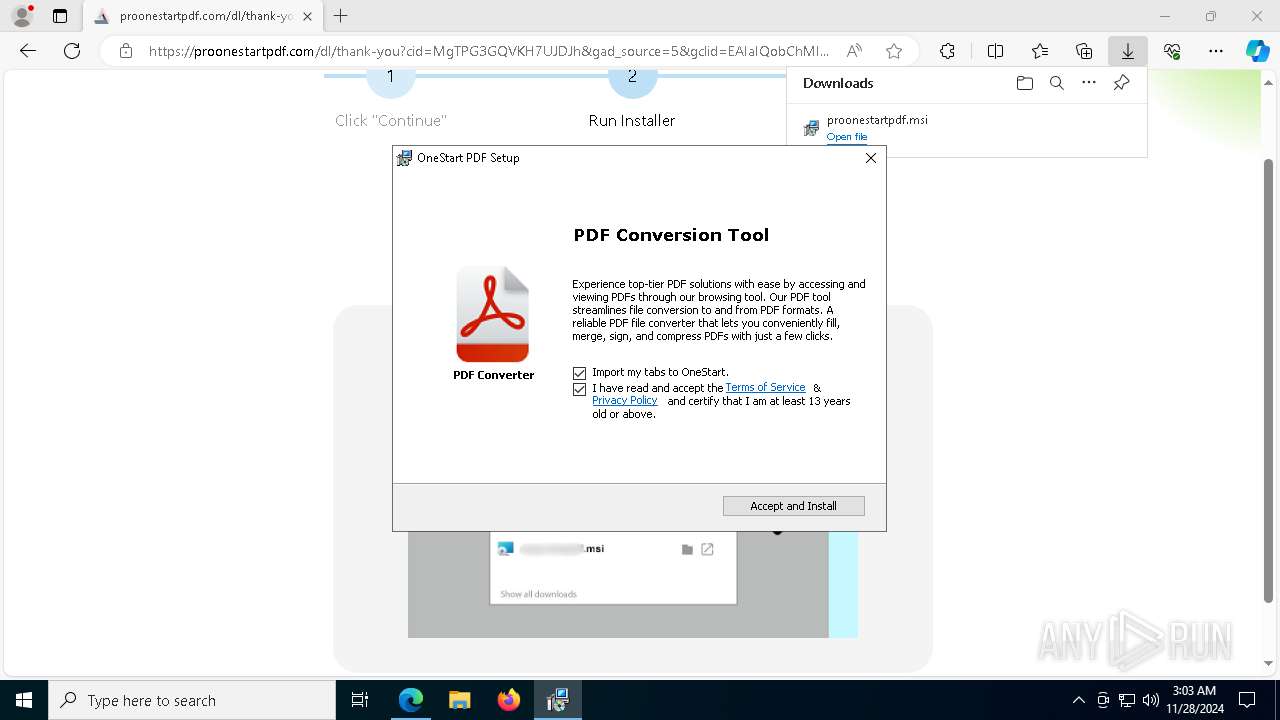
Task: Select the installer setup taskbar icon
Action: coord(558,700)
